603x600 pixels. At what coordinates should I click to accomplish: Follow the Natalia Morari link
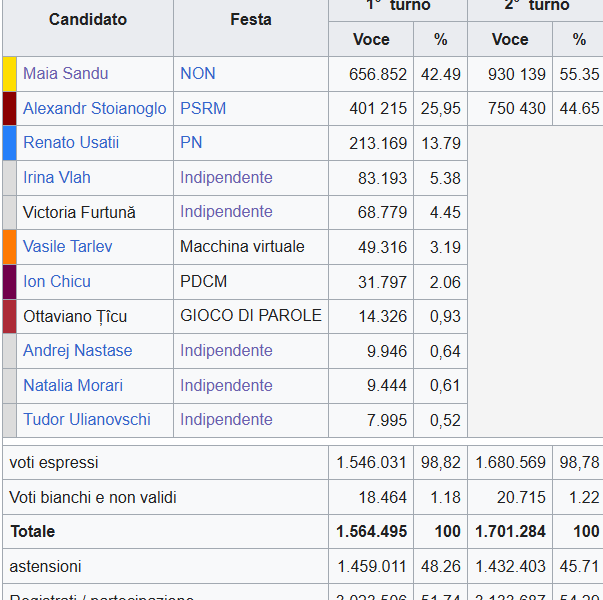(73, 386)
